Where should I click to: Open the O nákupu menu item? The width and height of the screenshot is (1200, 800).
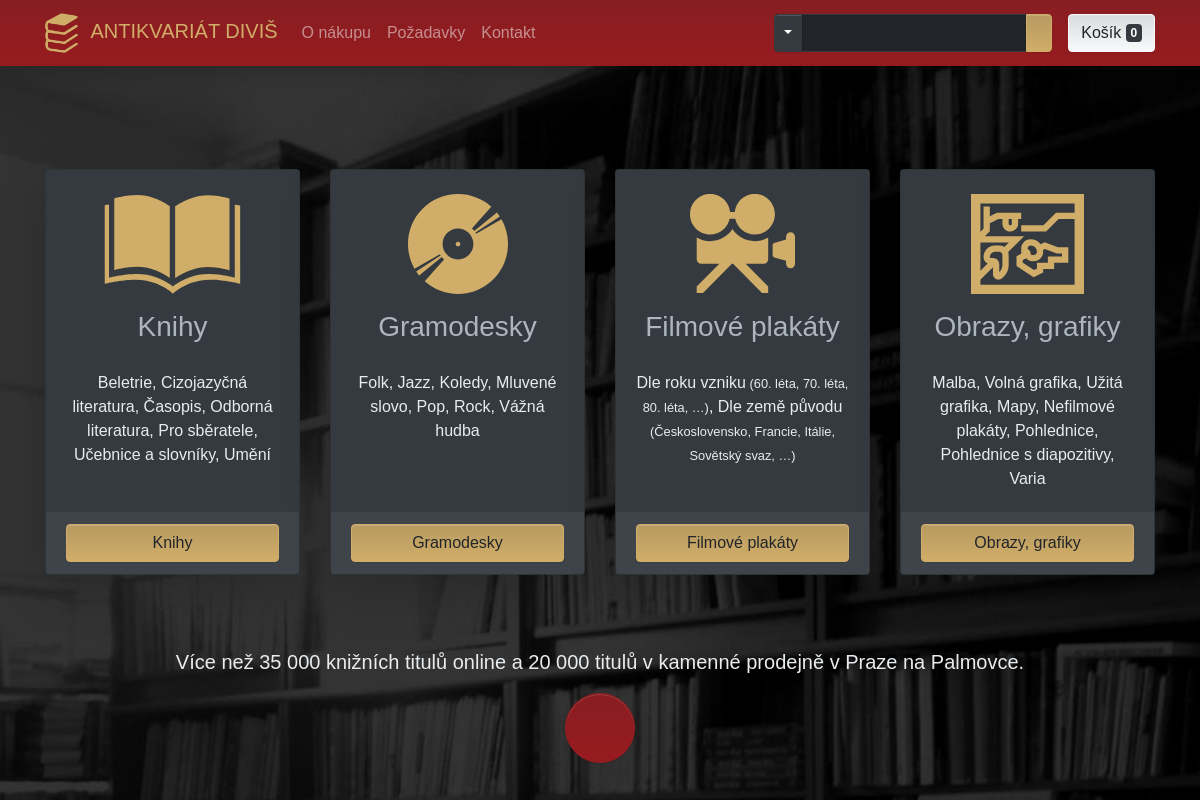point(336,33)
